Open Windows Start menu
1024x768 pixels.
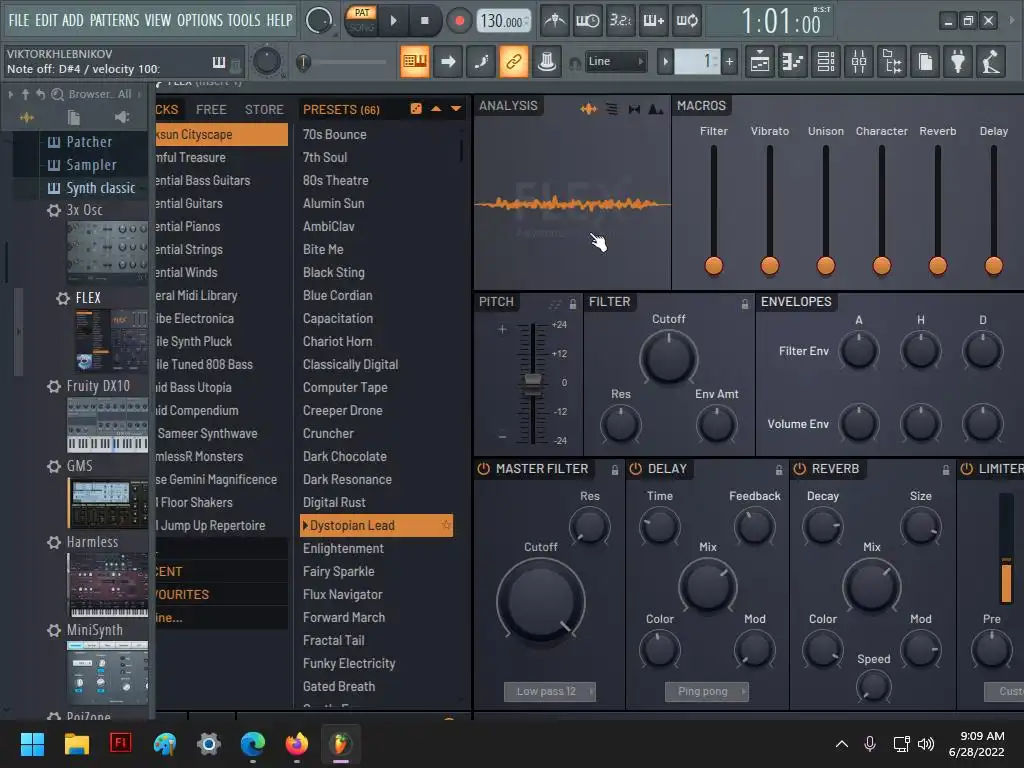32,744
